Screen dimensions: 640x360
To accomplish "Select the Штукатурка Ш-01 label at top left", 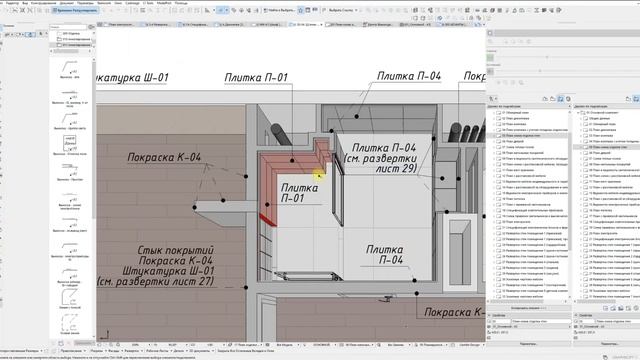I will [131, 78].
